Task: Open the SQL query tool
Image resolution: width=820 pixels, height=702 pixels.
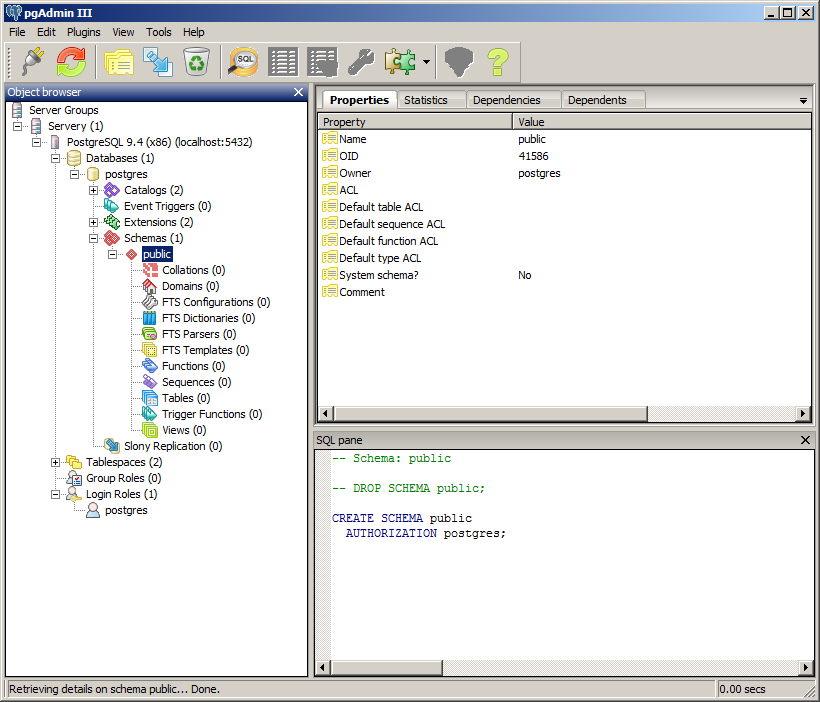Action: [x=244, y=62]
